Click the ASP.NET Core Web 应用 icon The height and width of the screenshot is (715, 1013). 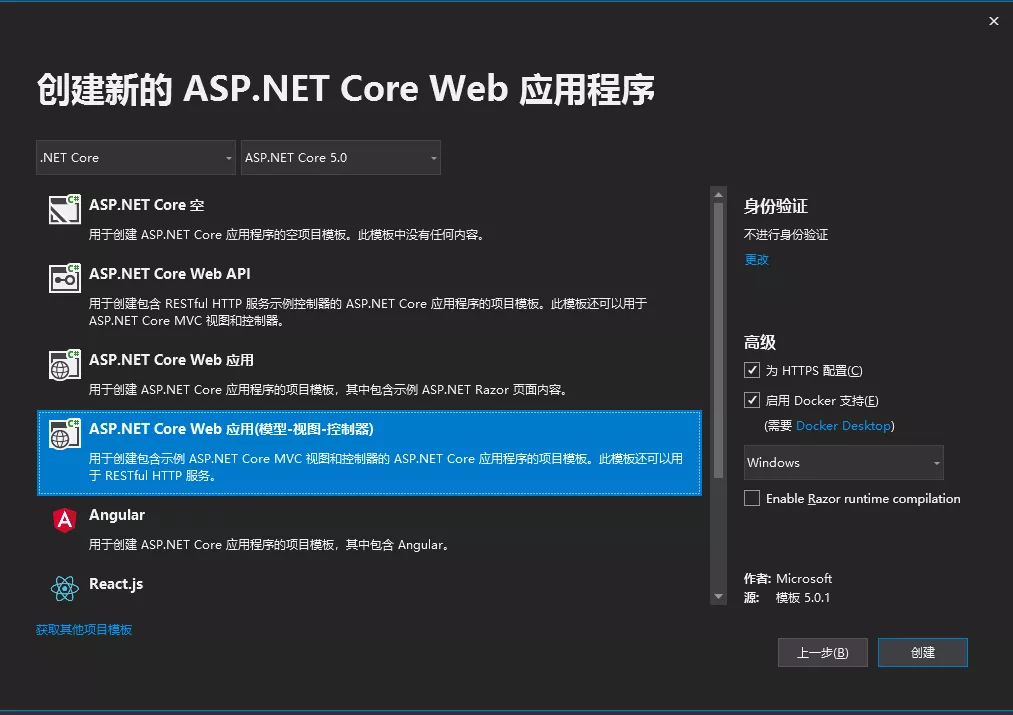[x=63, y=365]
